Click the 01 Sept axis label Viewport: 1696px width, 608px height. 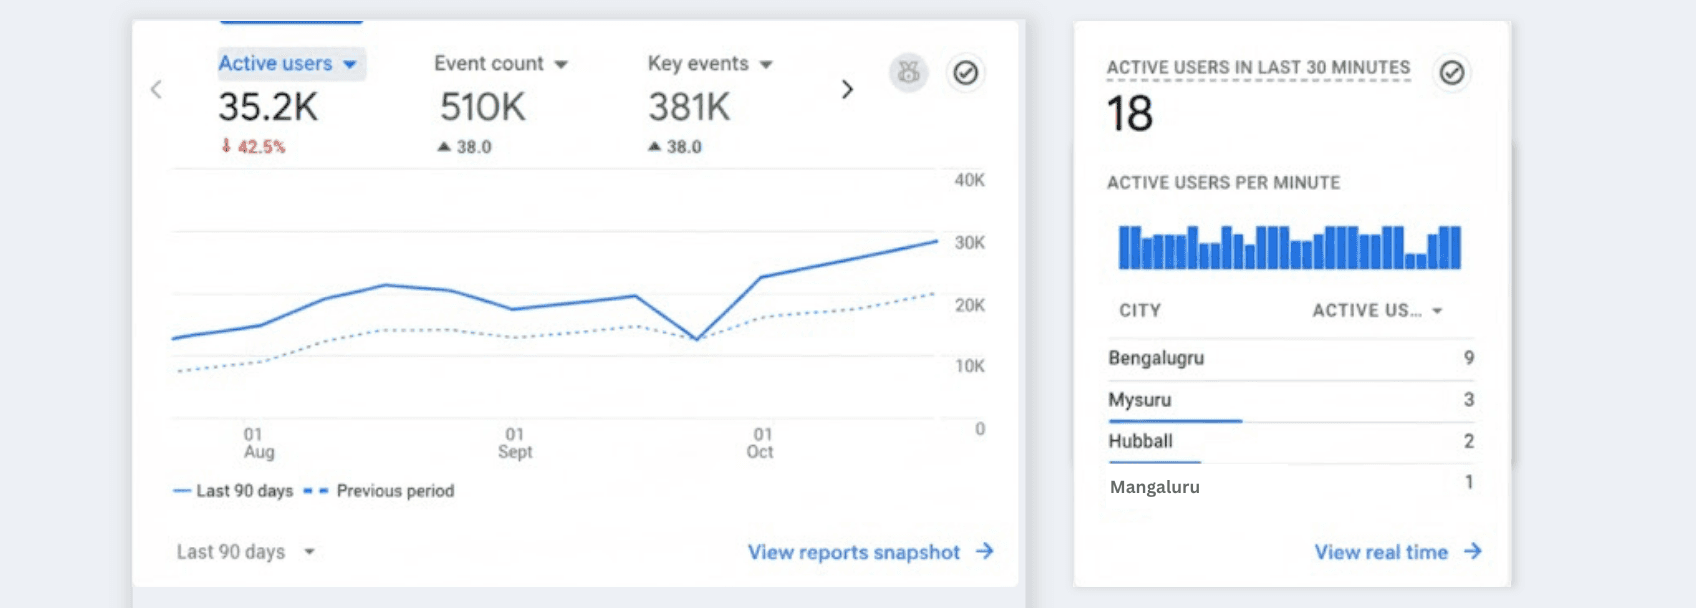click(x=515, y=443)
